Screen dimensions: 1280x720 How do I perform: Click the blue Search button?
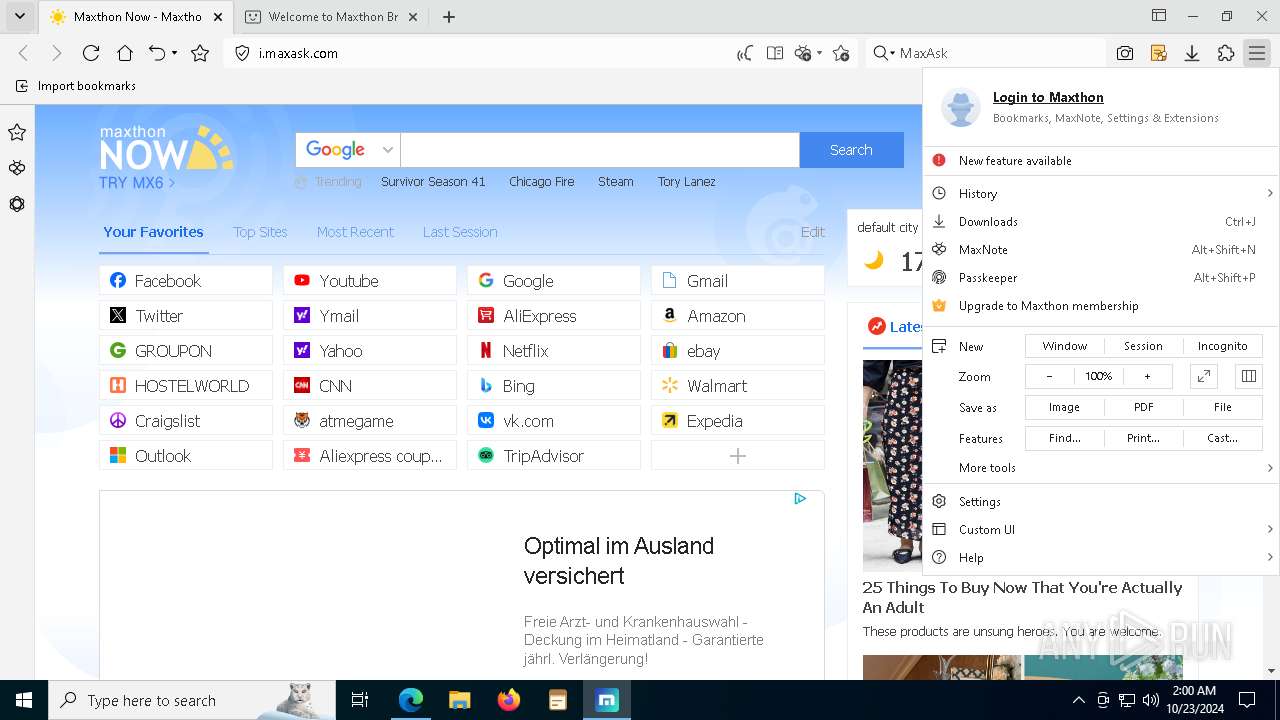[851, 150]
